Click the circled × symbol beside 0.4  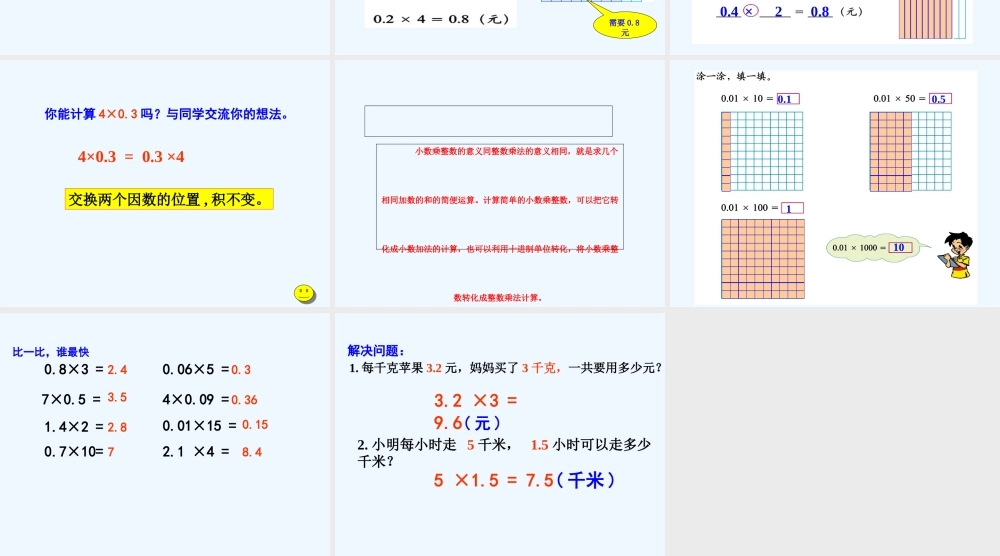(750, 11)
